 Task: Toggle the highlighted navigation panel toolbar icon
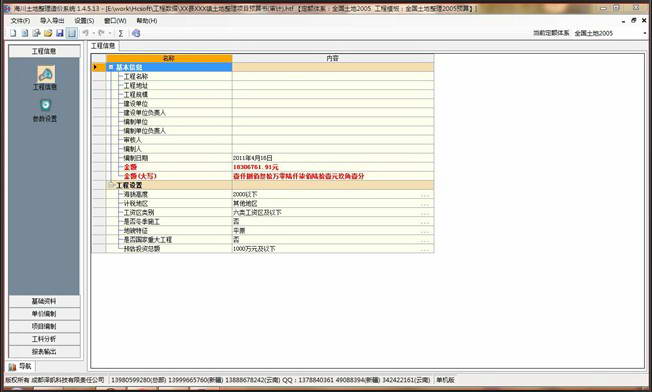[x=72, y=33]
